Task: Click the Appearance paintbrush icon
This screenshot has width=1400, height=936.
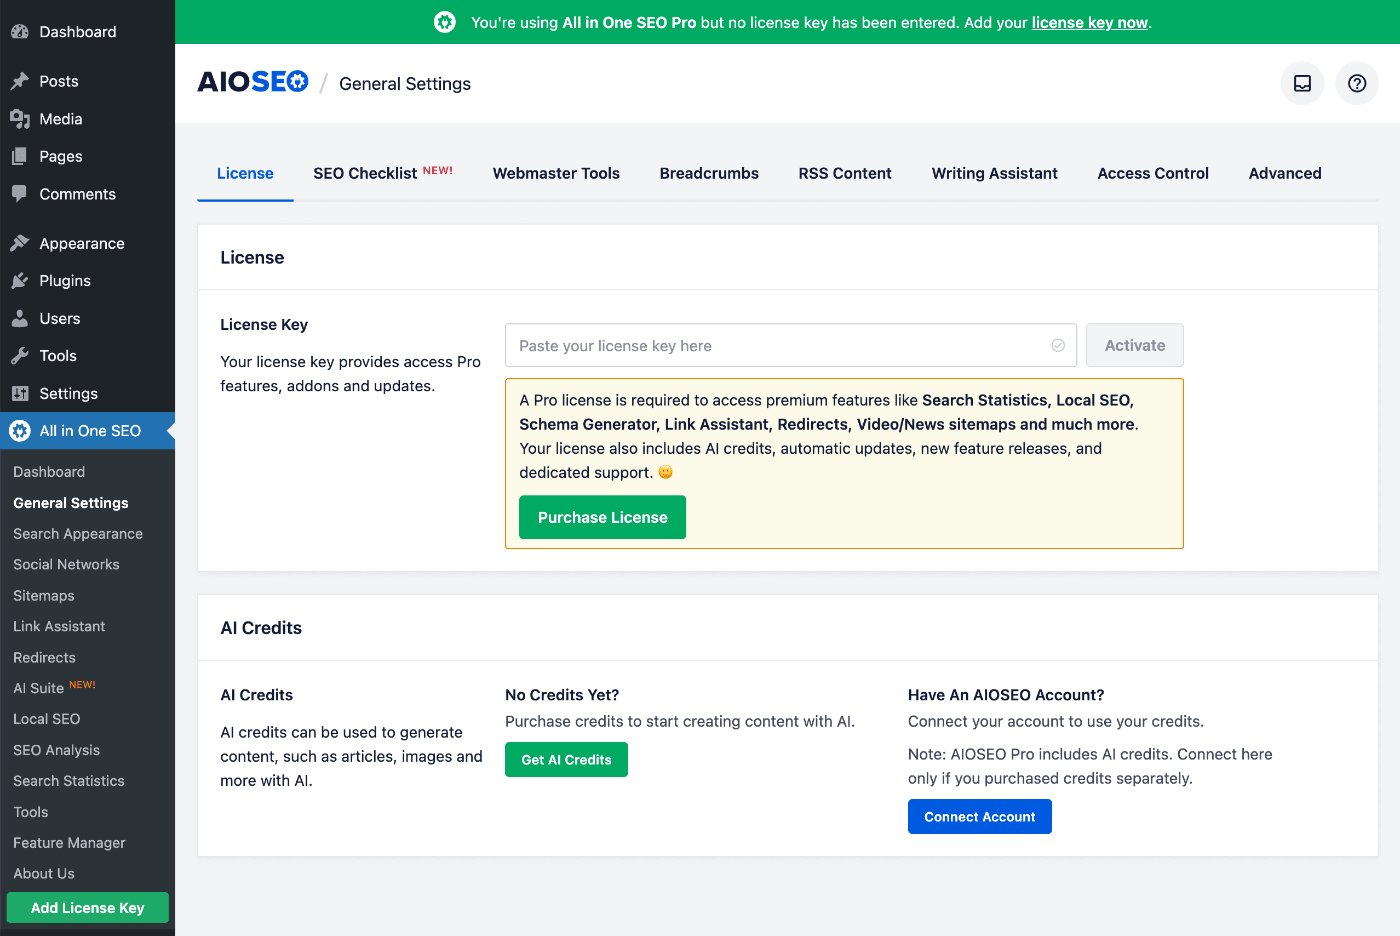Action: [19, 243]
